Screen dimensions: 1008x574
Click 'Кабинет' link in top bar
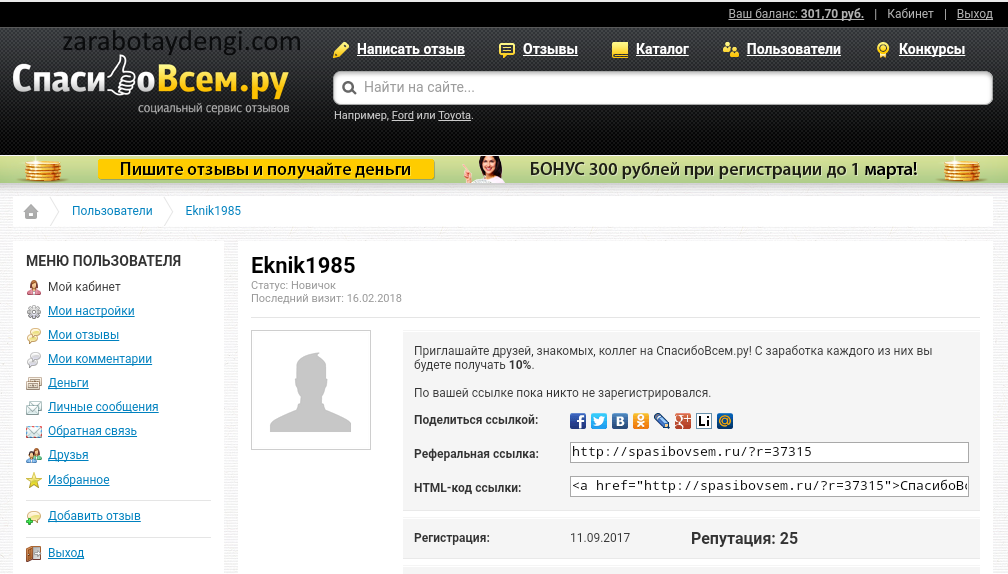tap(910, 14)
